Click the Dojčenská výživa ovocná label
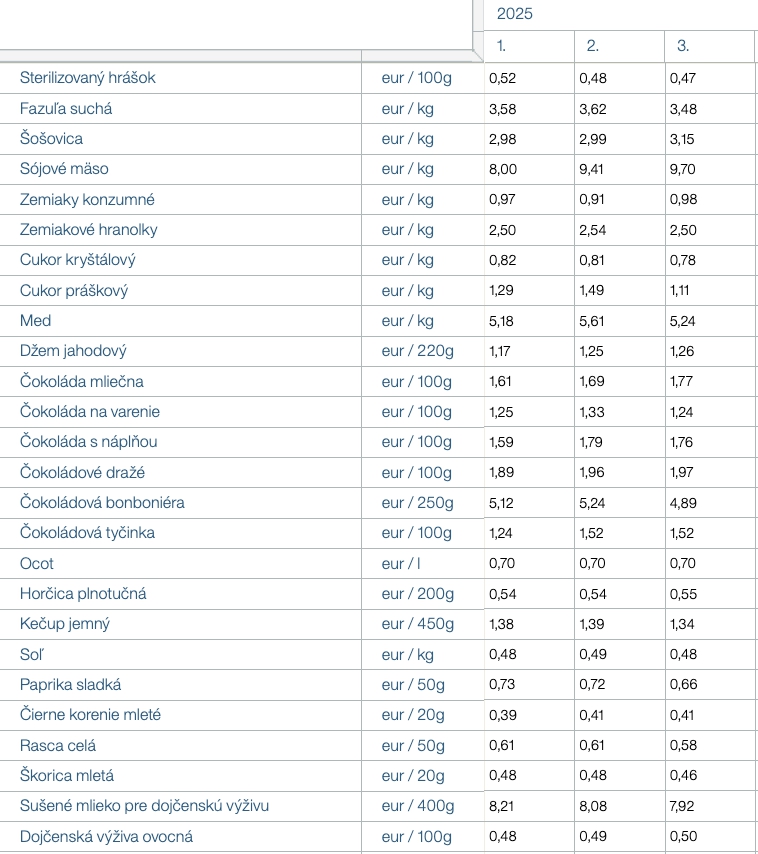 106,837
